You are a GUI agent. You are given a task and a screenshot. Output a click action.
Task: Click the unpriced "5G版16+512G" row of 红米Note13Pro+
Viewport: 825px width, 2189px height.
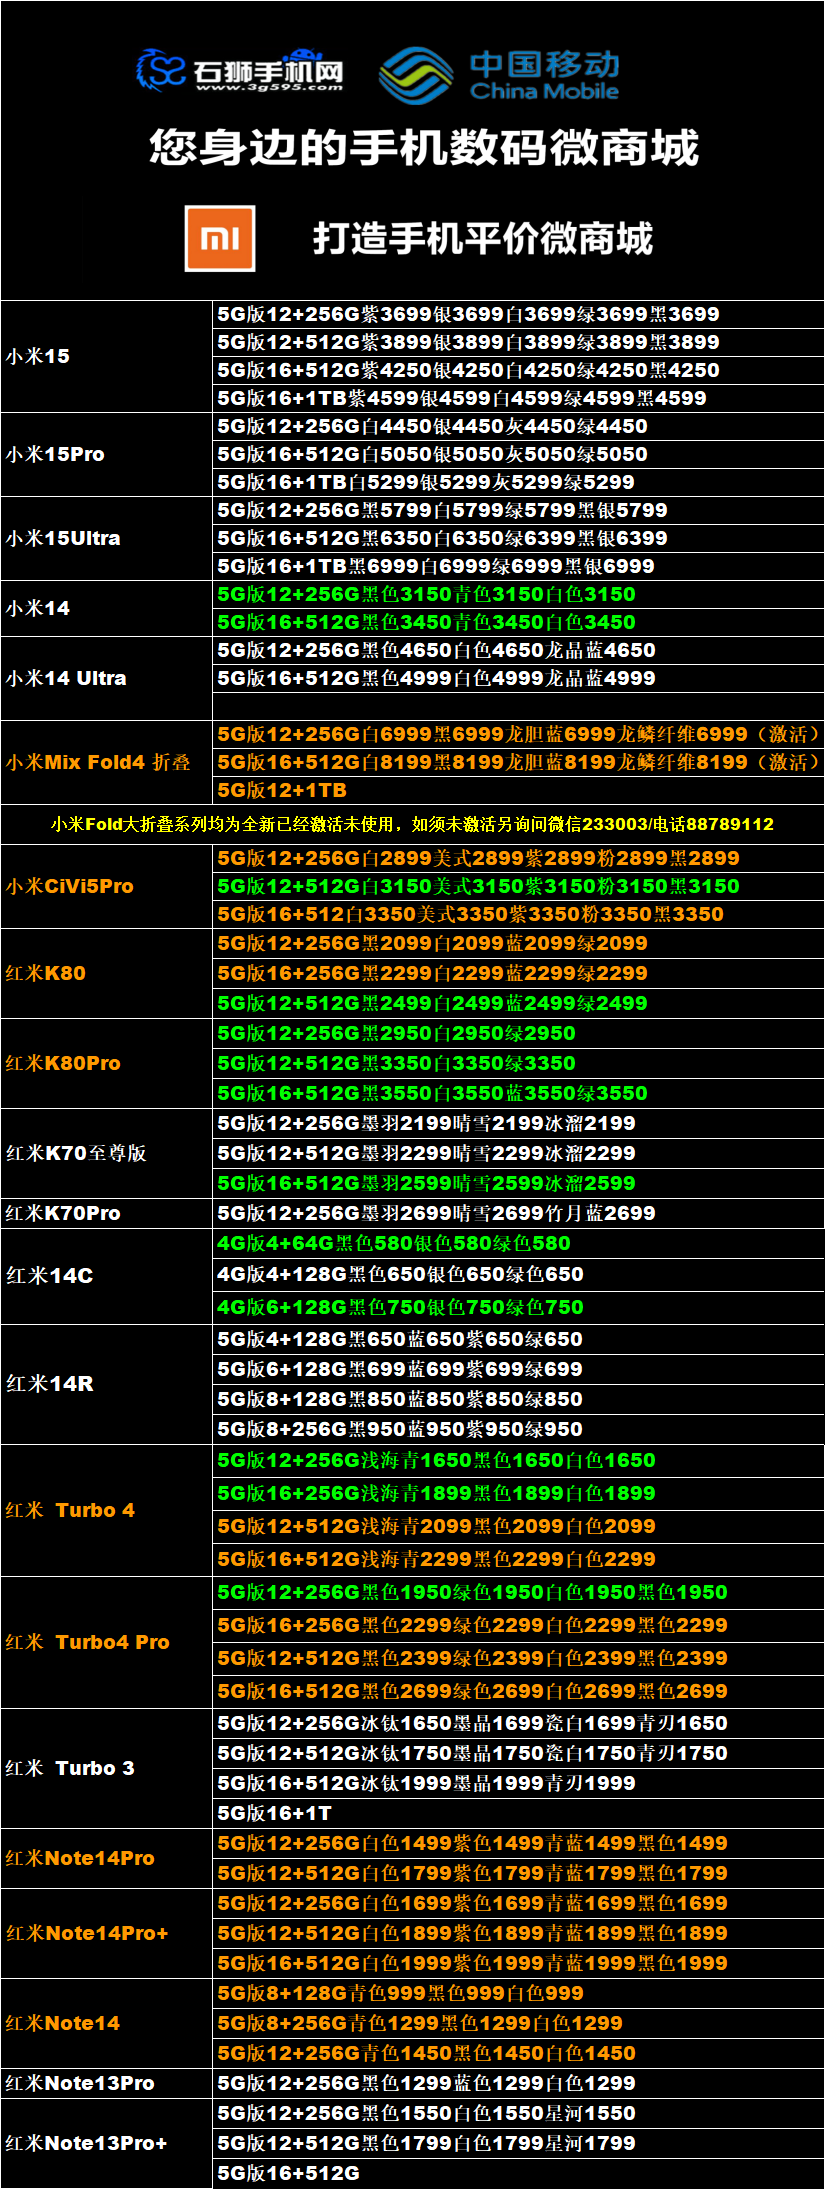tap(519, 2173)
